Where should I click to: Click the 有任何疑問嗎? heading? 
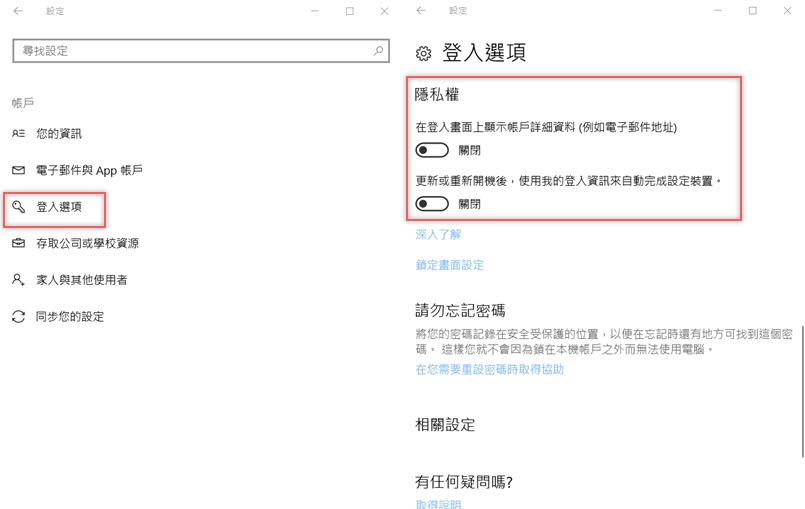(464, 482)
